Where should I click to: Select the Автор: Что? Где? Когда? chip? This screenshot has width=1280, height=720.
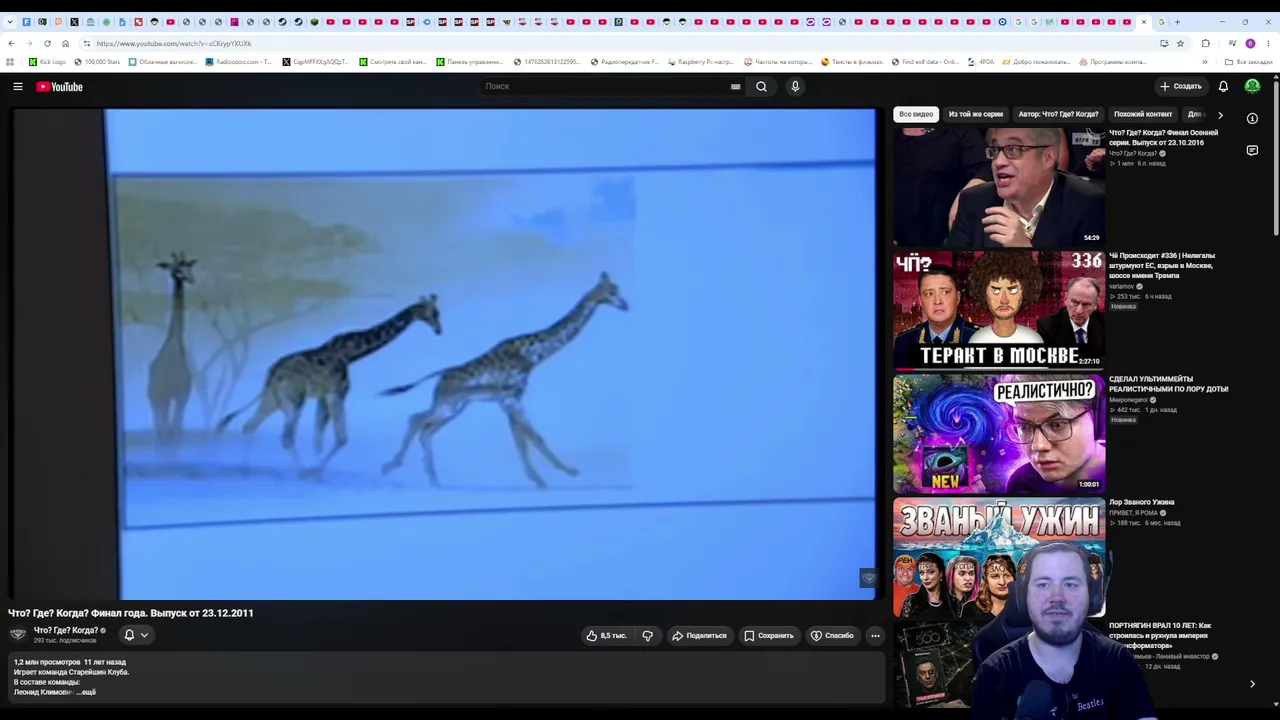pyautogui.click(x=1058, y=114)
